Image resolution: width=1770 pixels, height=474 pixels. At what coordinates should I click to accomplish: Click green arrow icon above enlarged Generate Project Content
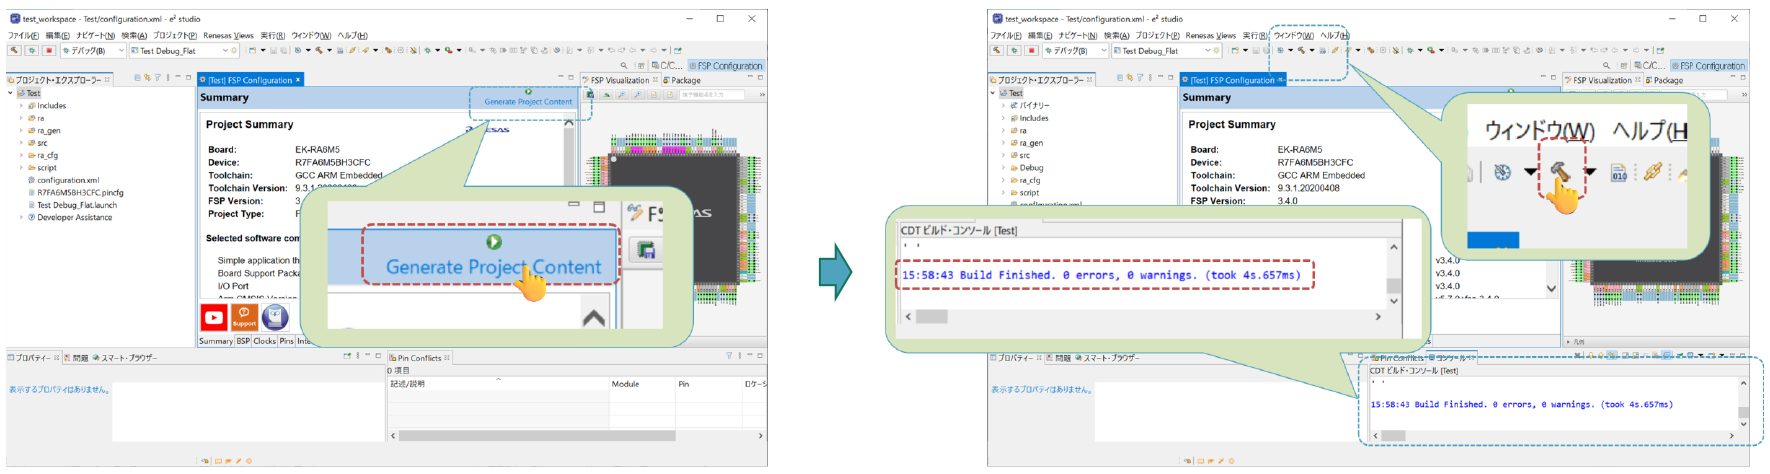click(493, 242)
